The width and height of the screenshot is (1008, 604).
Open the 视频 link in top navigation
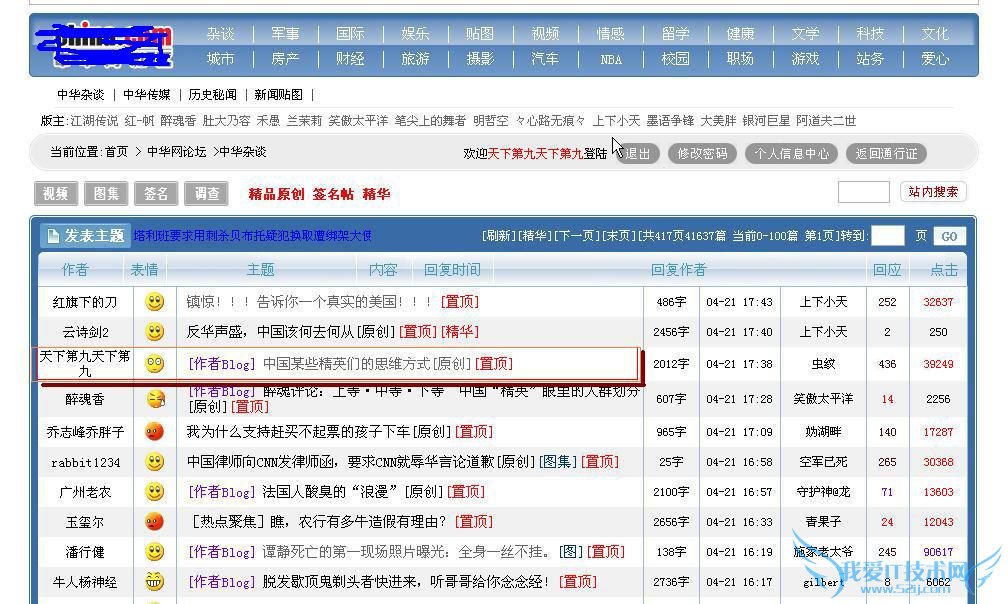click(545, 33)
